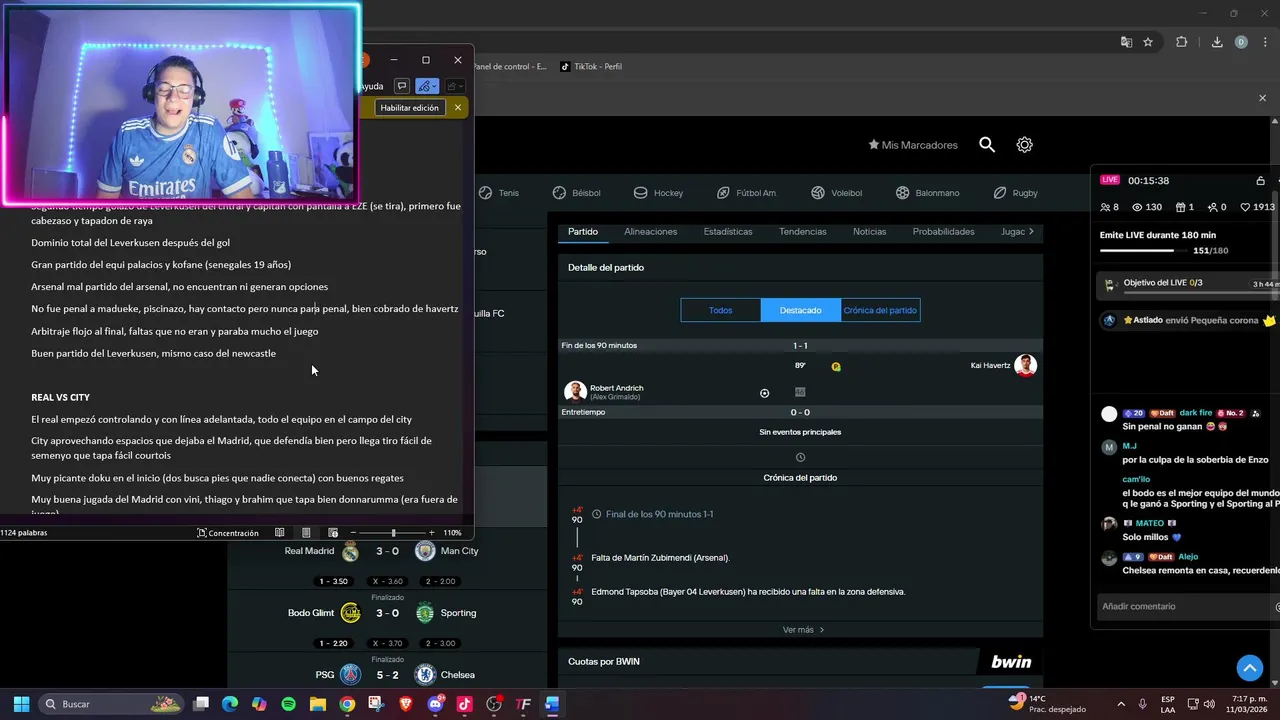Click the Word zoom slider
This screenshot has height=720, width=1280.
click(392, 533)
